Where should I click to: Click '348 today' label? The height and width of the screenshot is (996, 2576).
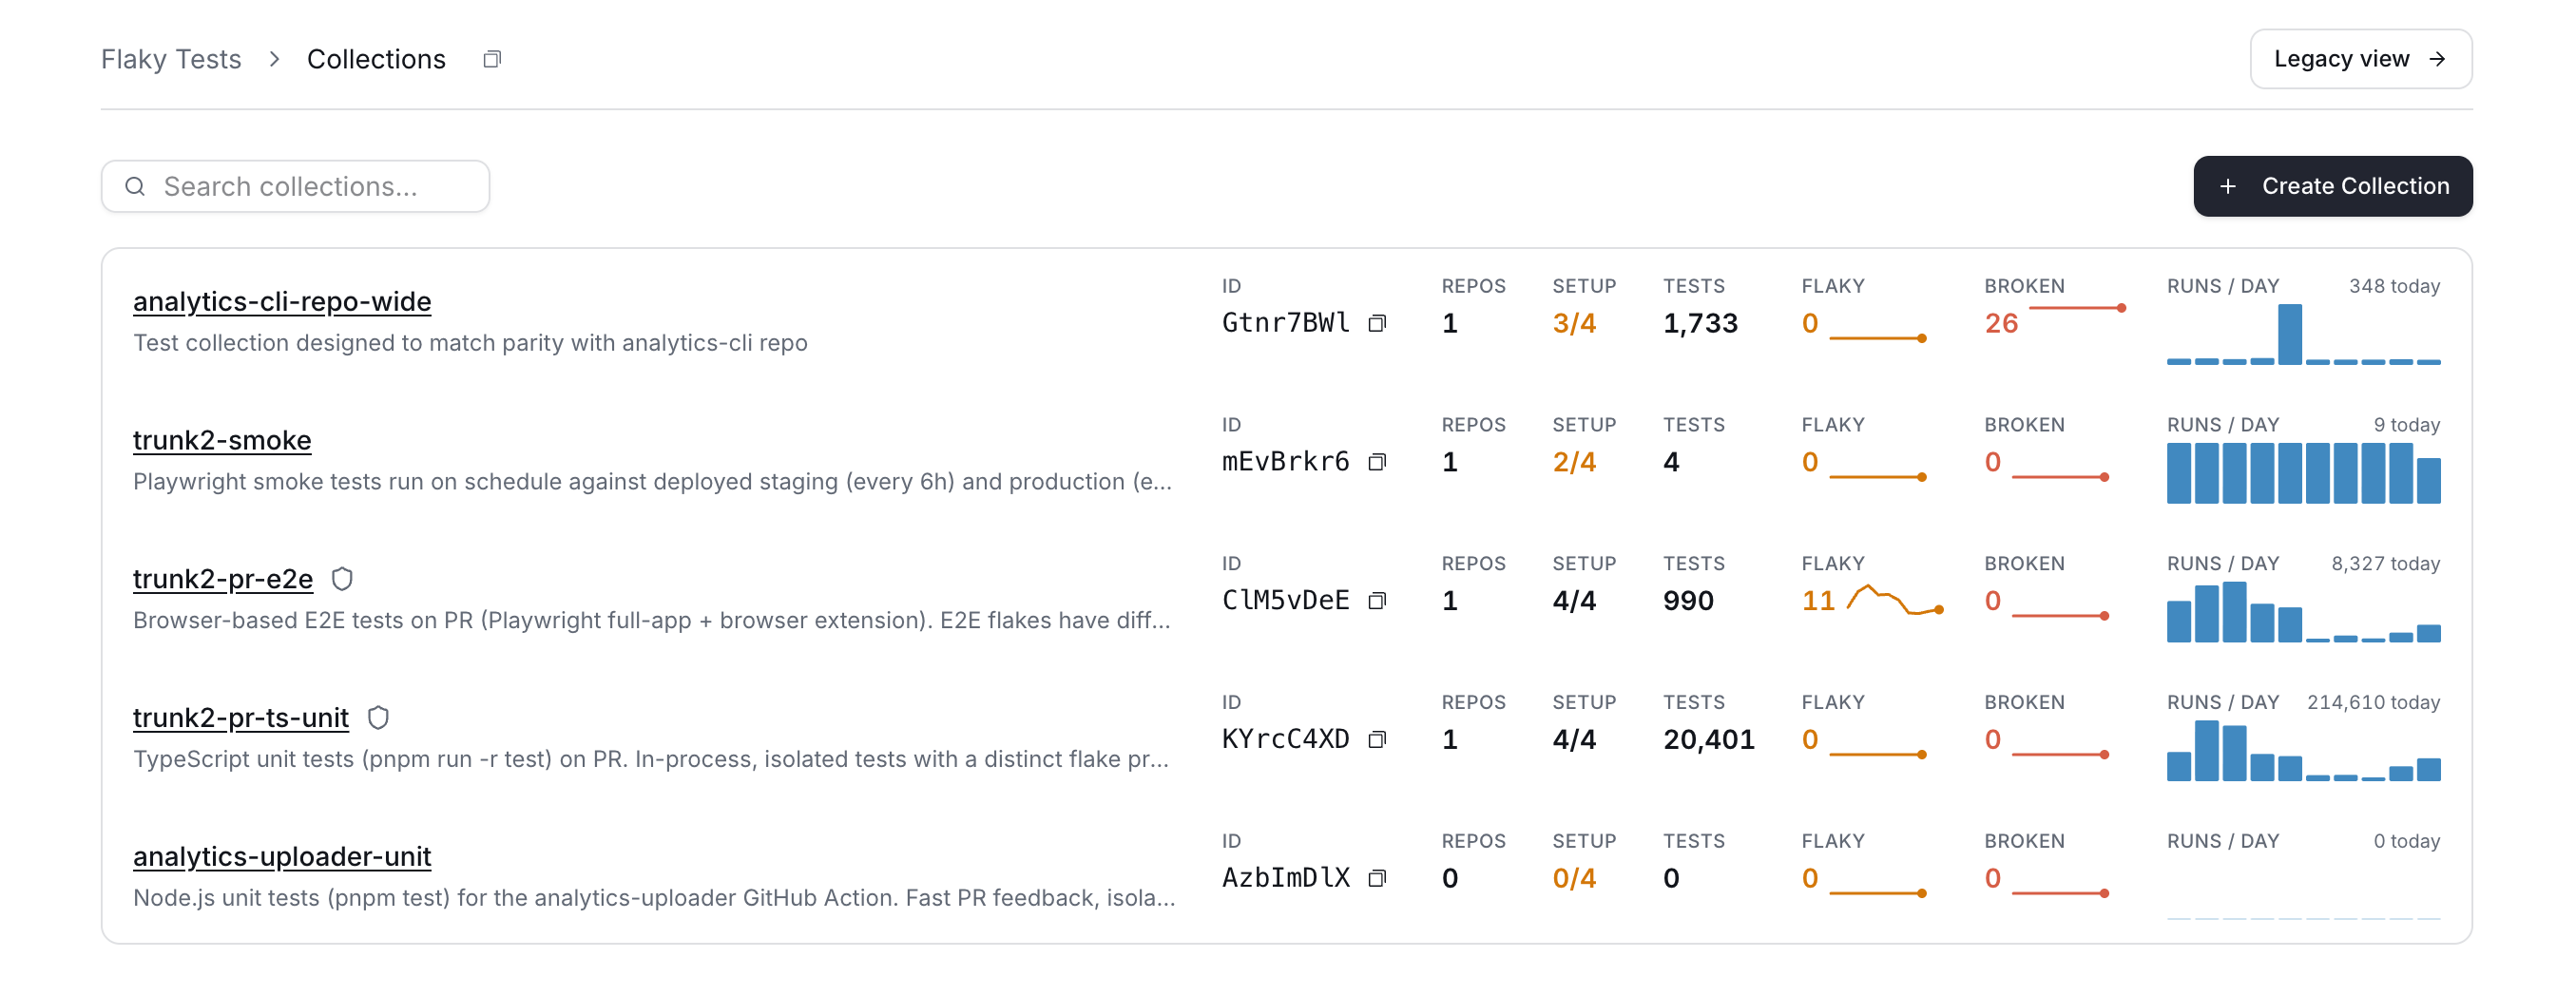2394,286
